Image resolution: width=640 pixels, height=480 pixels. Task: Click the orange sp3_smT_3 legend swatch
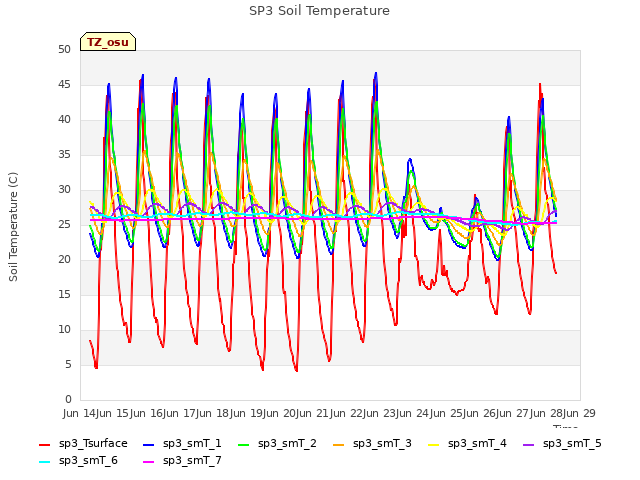tap(339, 444)
